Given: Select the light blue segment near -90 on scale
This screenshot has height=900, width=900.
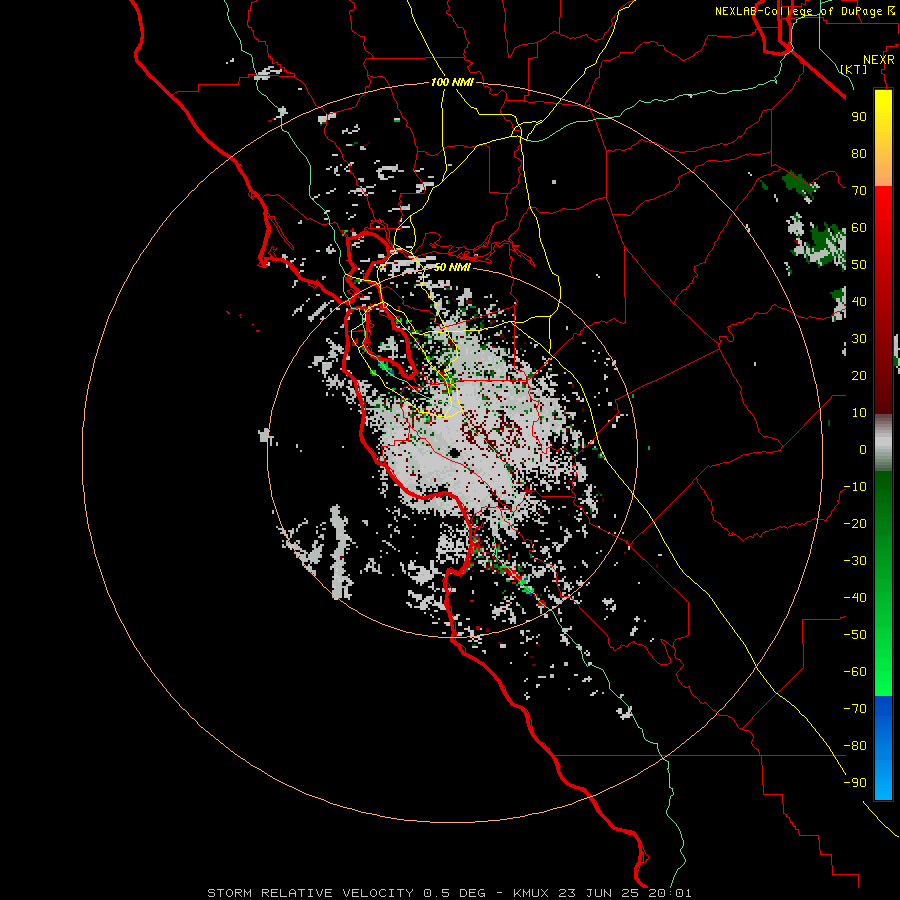Looking at the screenshot, I should tap(883, 781).
